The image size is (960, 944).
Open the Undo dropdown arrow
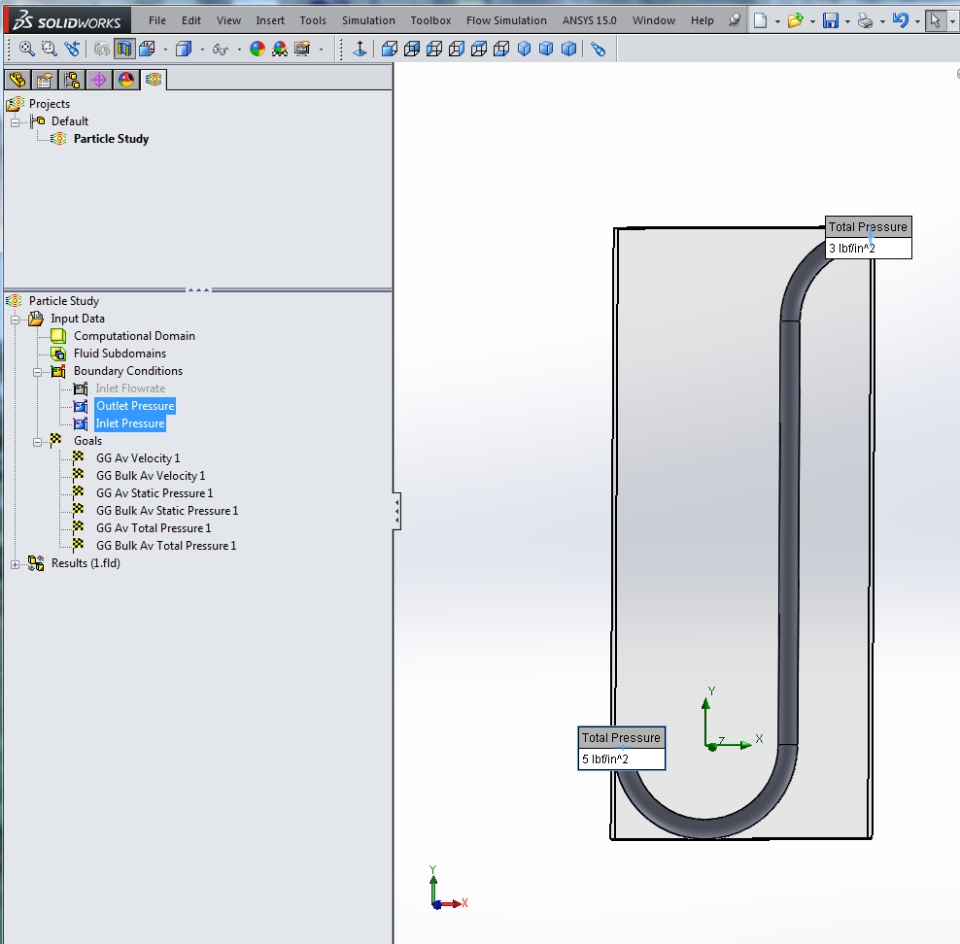(x=917, y=21)
